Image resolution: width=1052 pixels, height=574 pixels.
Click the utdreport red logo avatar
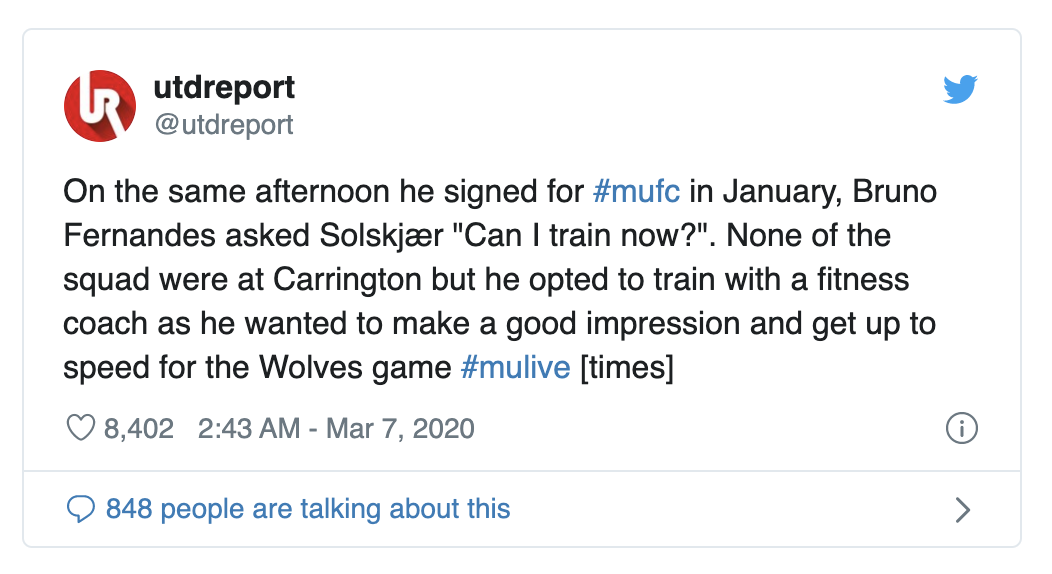coord(100,106)
